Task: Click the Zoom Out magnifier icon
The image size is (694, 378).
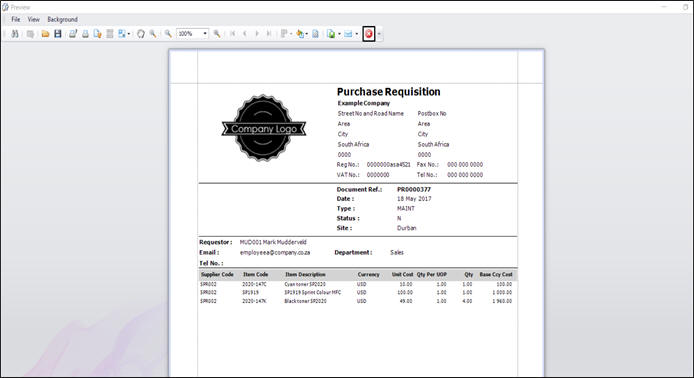Action: click(168, 34)
